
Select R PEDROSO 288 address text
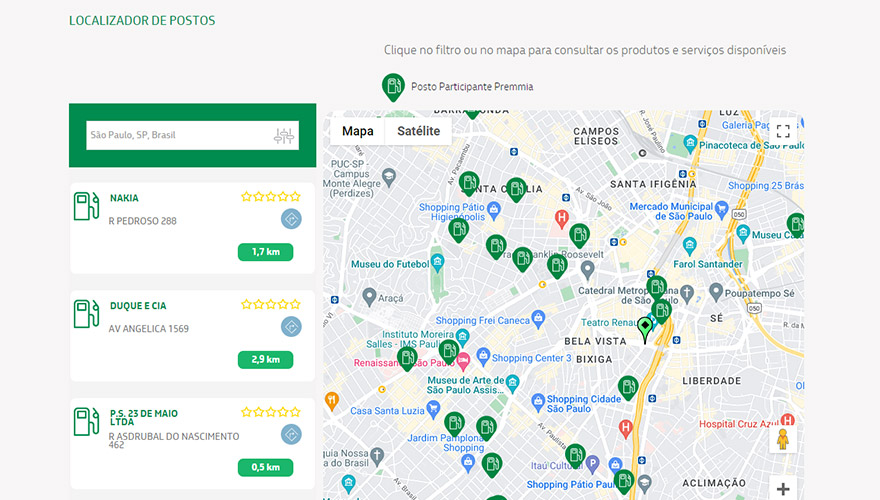[x=143, y=221]
